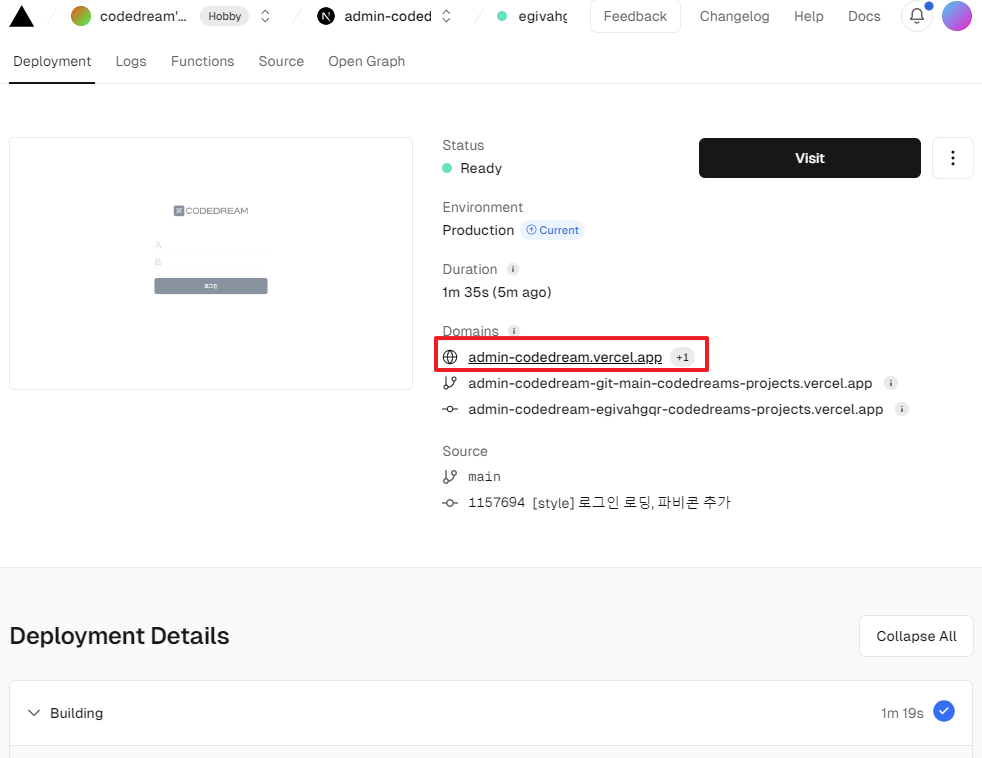The width and height of the screenshot is (982, 758).
Task: Click the commit icon beside egivahgqr domain
Action: [x=450, y=409]
